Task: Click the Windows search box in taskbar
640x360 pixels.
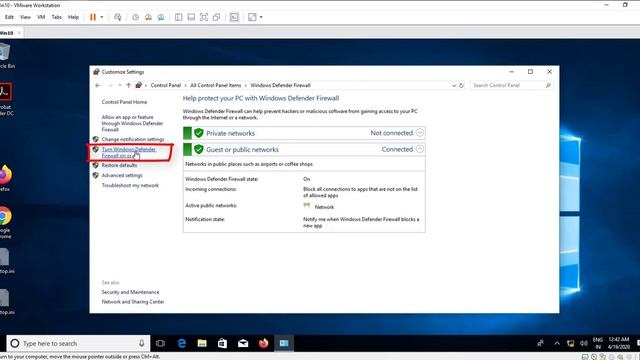Action: (78, 344)
